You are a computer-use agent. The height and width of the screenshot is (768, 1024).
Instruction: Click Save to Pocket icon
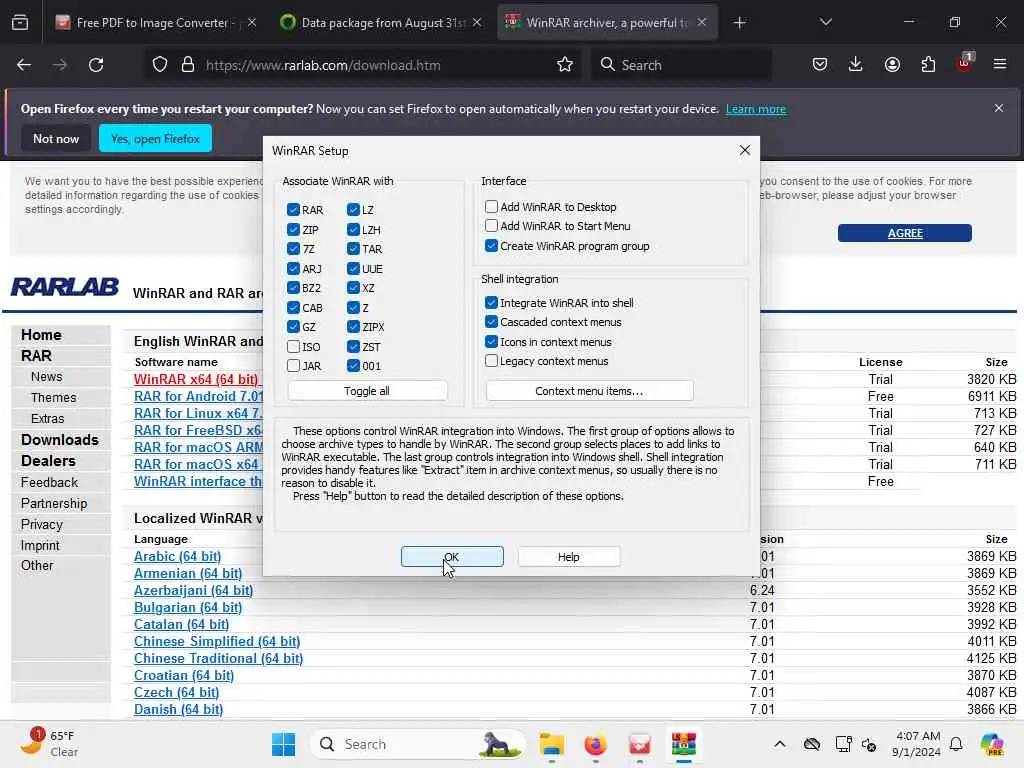point(820,64)
